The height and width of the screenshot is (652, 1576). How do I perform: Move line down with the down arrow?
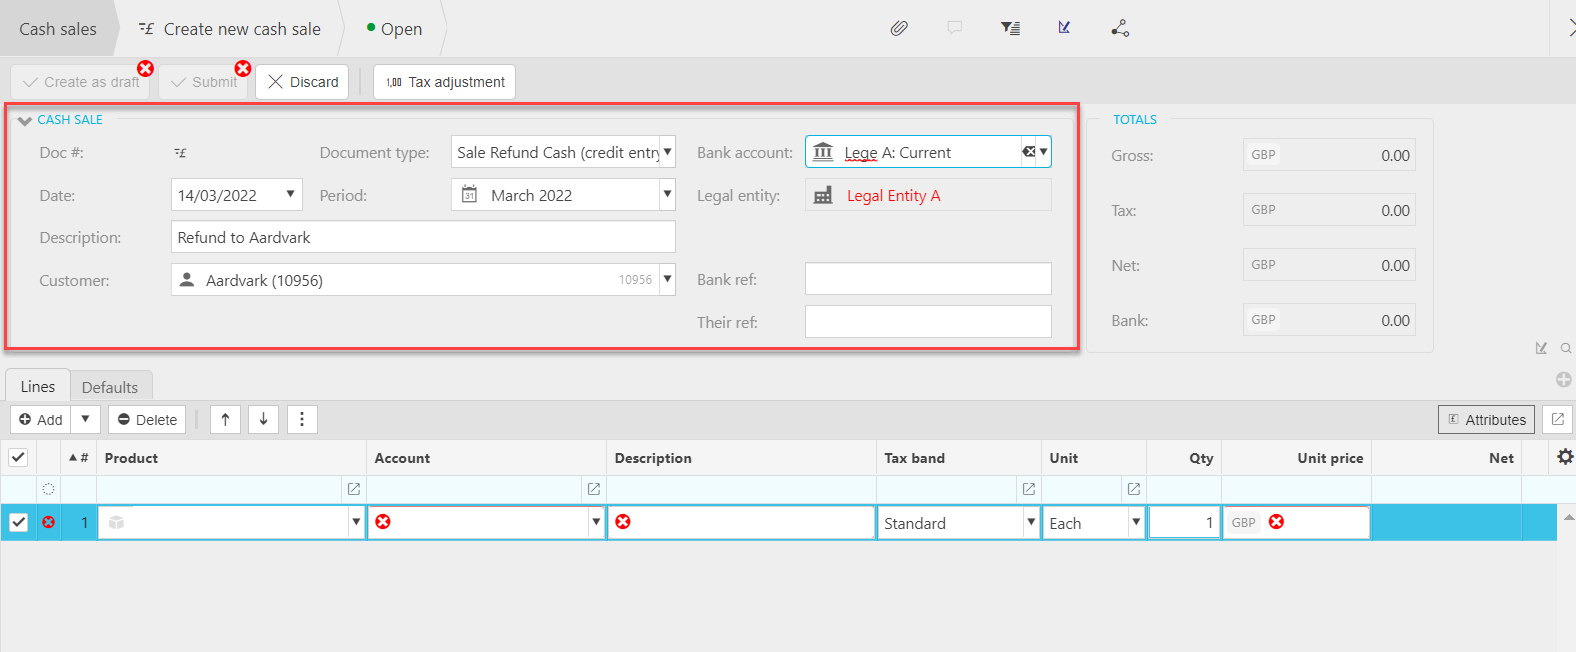point(263,419)
